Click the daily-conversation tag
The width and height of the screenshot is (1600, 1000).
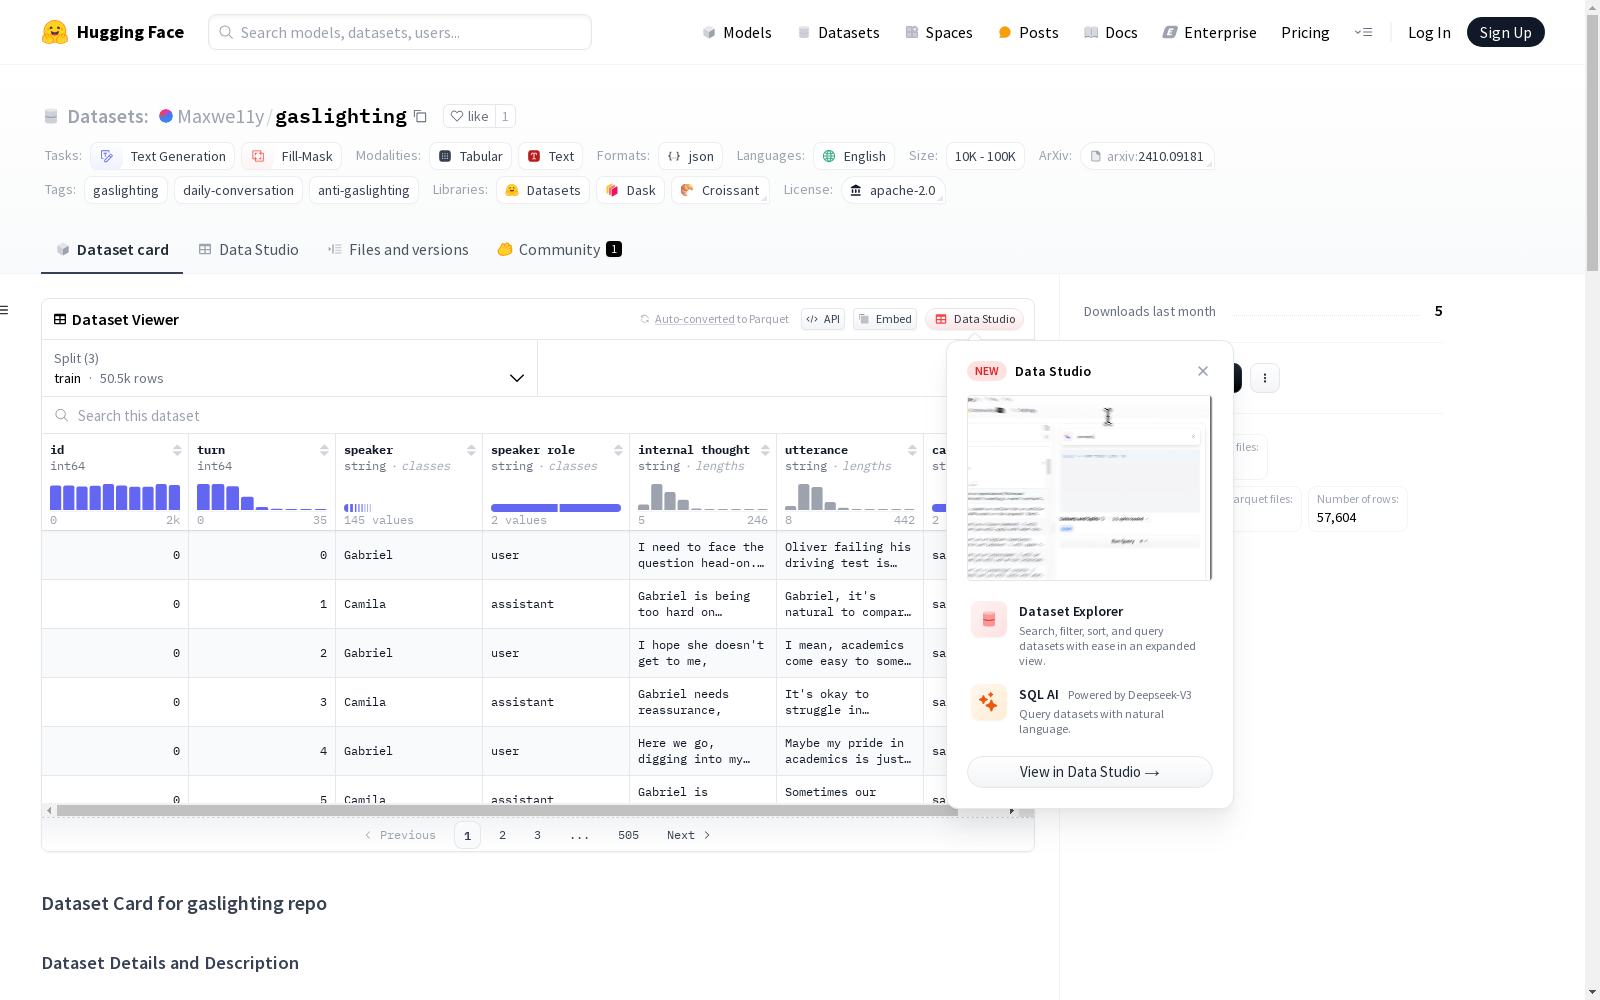(x=238, y=190)
